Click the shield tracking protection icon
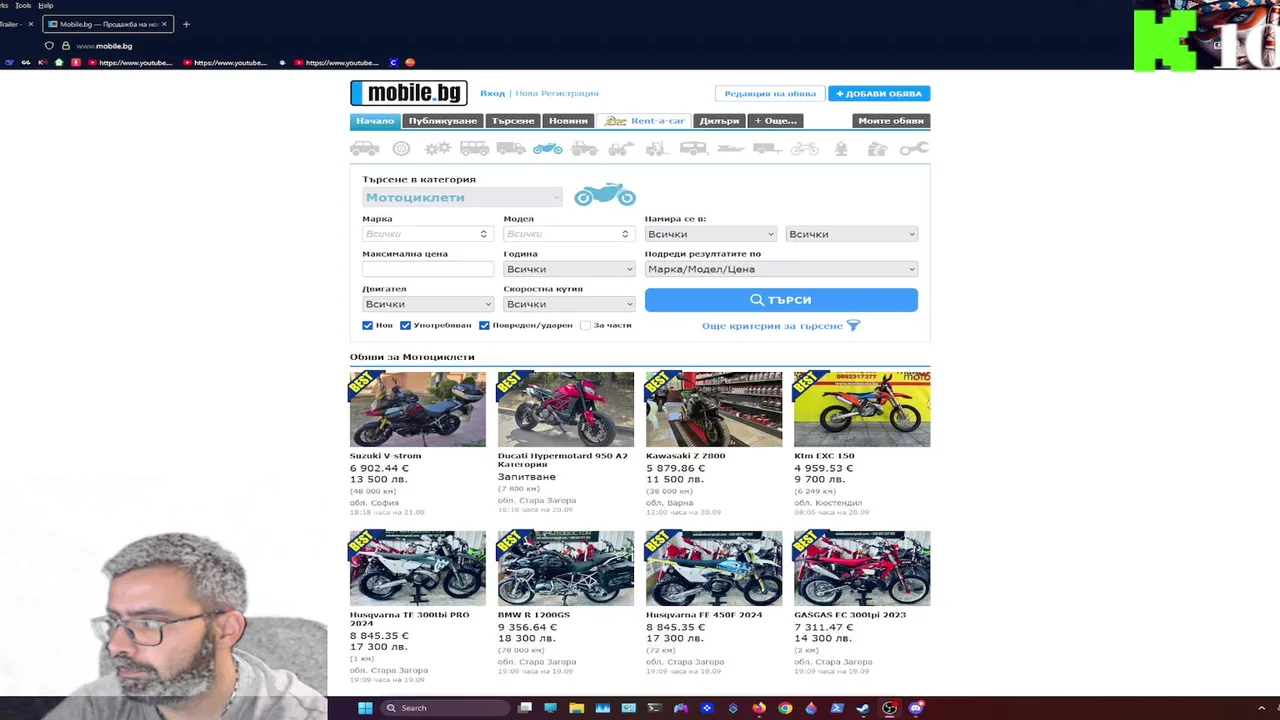The height and width of the screenshot is (720, 1280). (49, 46)
